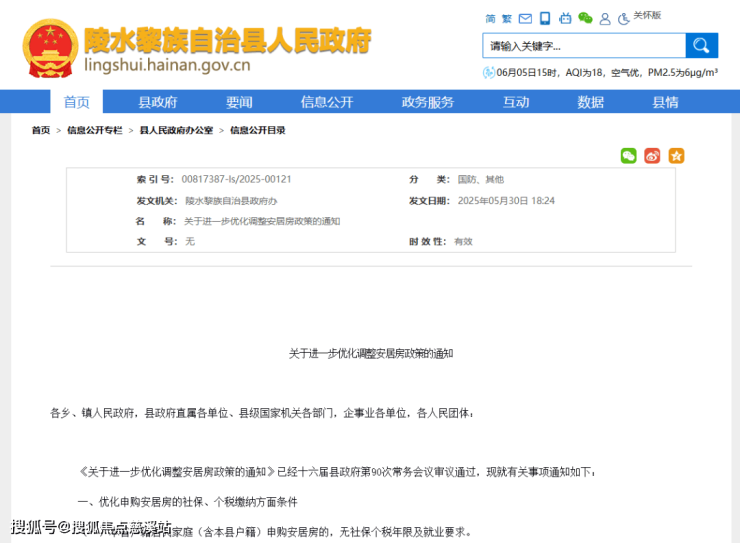
Task: Select the 信息公开 navigation tab
Action: point(327,102)
